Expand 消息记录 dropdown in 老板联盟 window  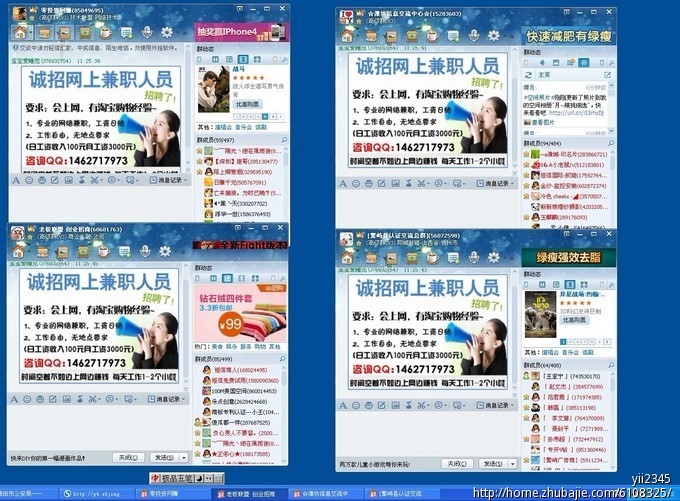(184, 399)
